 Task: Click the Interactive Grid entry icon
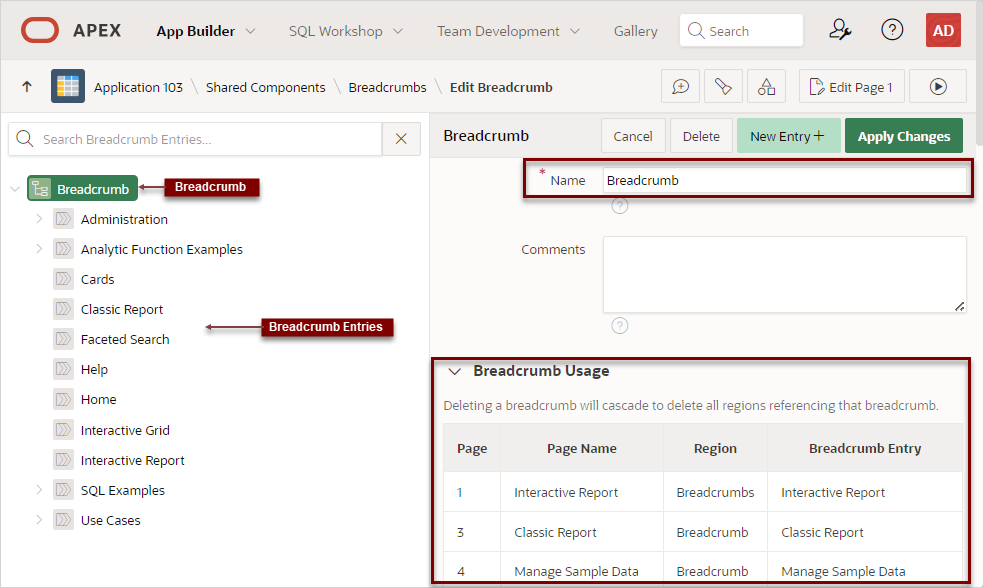[x=63, y=430]
